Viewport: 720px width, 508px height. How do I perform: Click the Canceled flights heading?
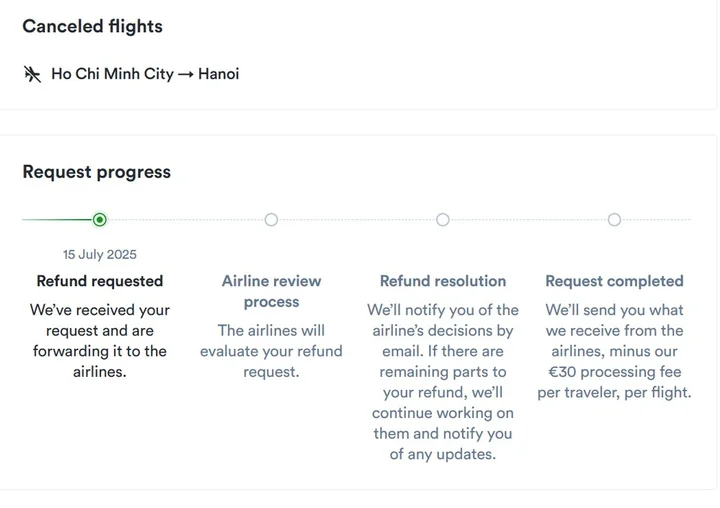pyautogui.click(x=92, y=27)
